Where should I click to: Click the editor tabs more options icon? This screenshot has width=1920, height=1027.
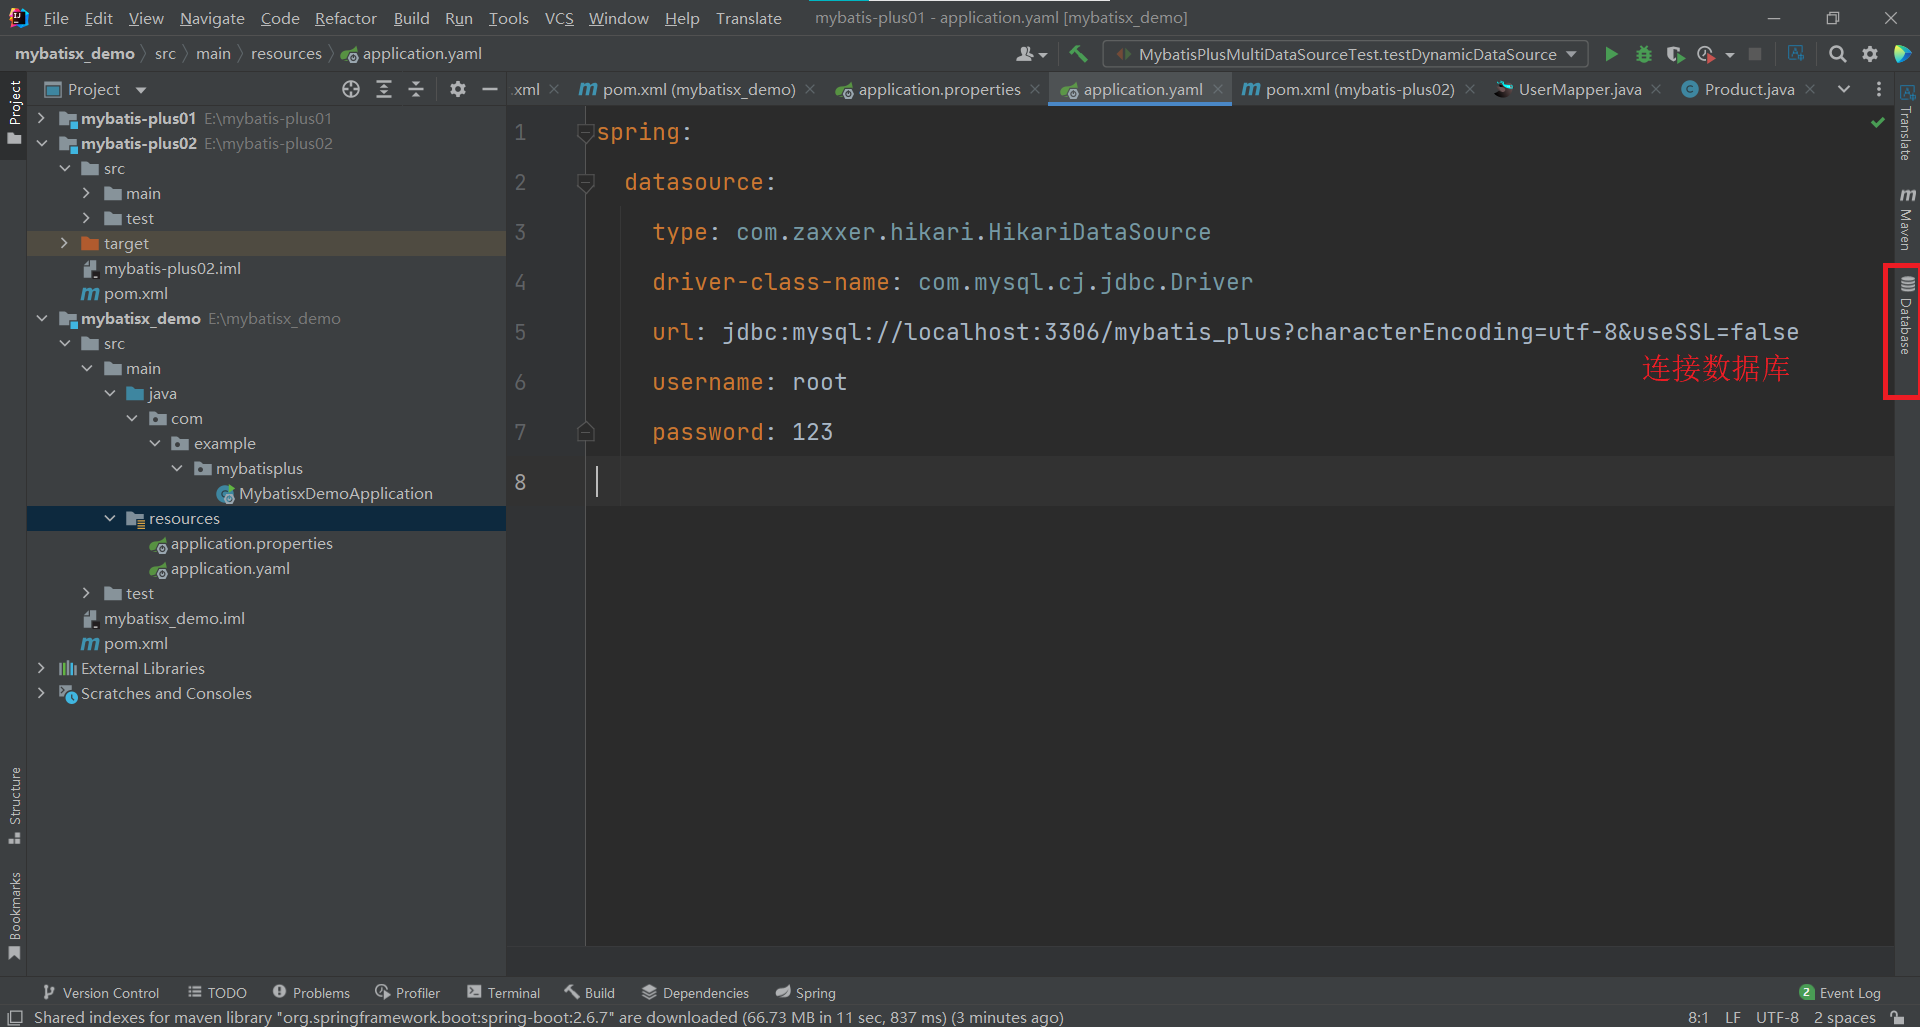1879,89
